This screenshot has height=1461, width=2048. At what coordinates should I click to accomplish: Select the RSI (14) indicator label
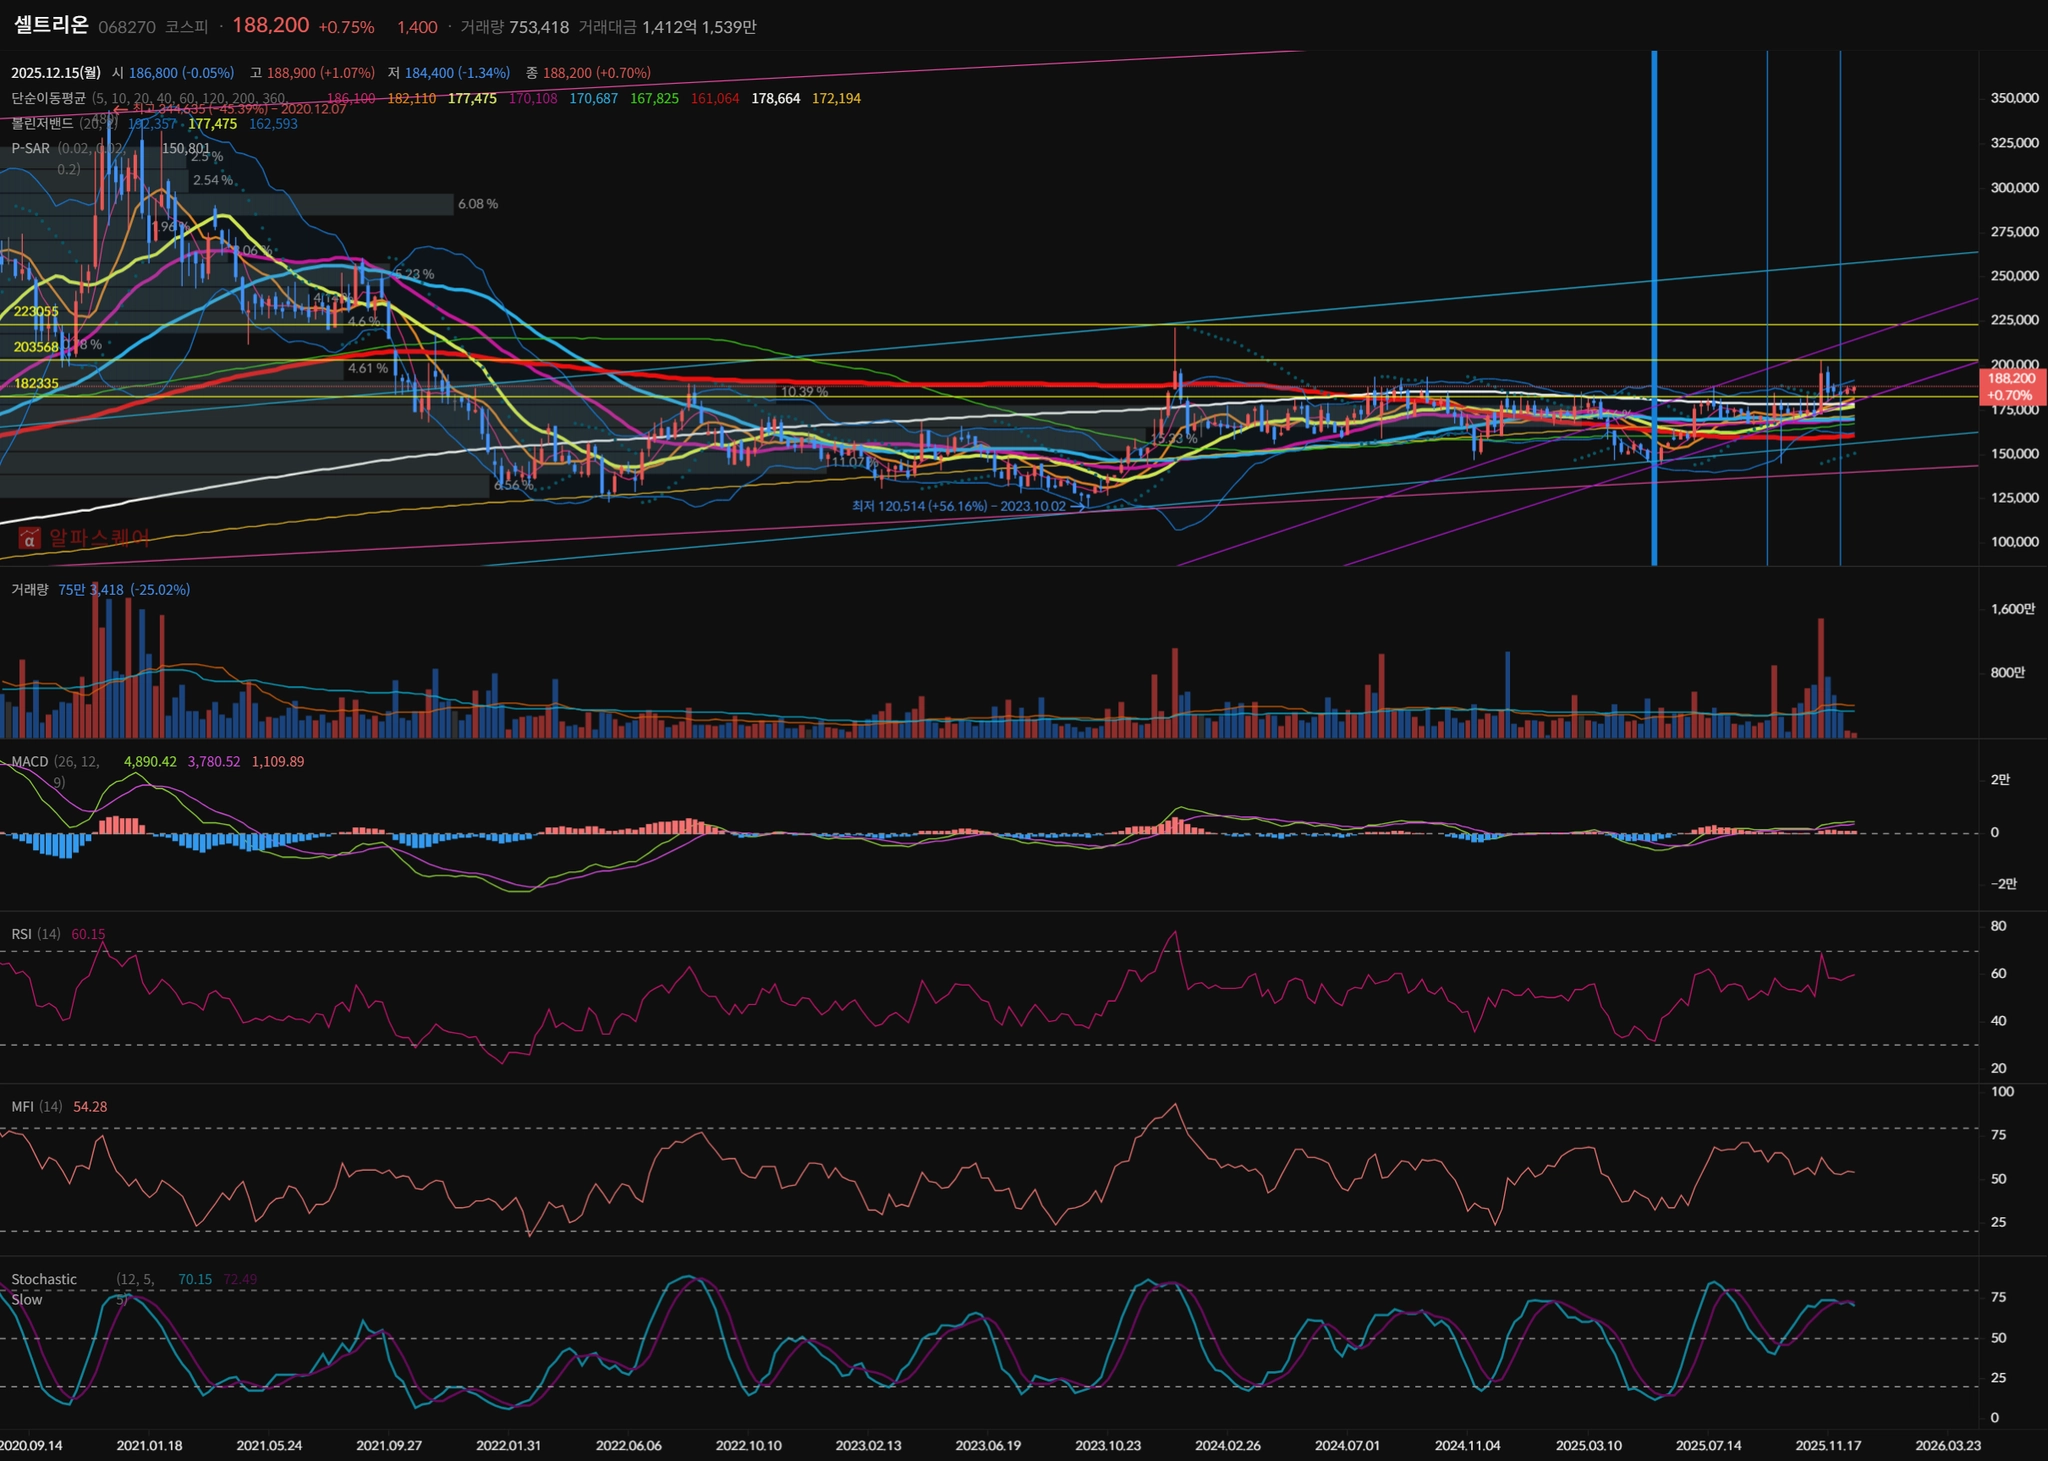(35, 934)
